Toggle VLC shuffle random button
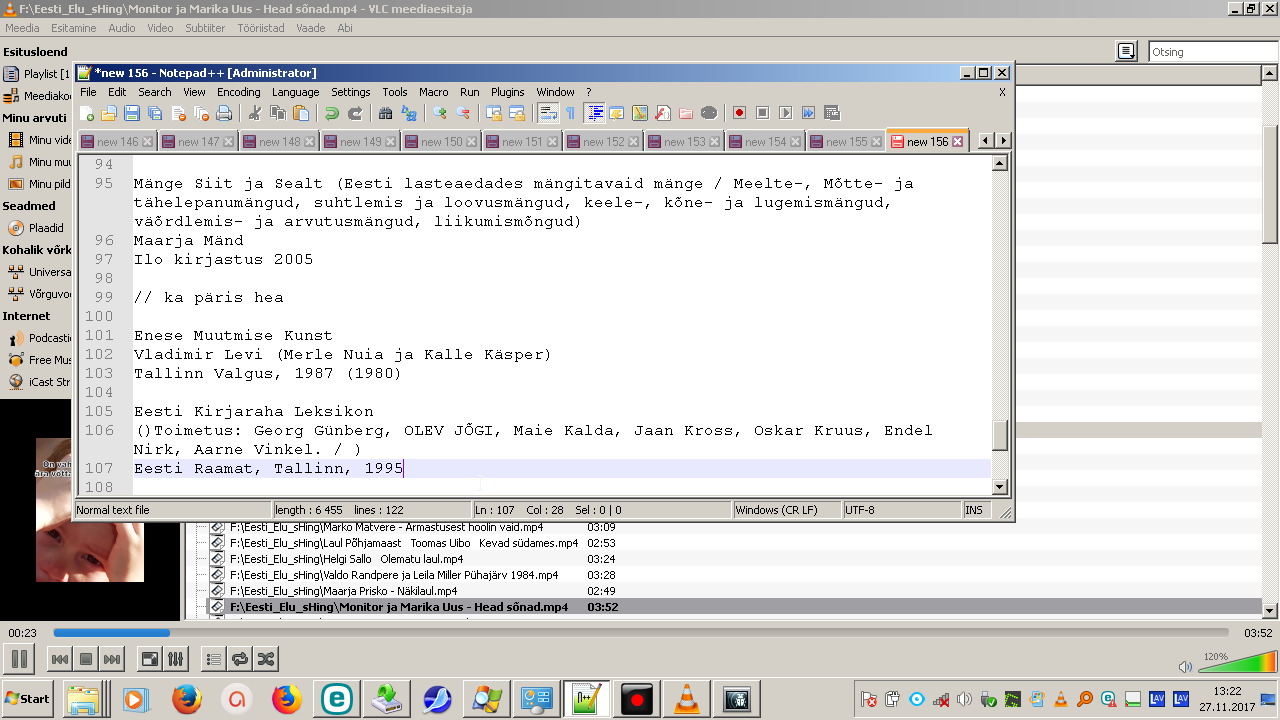The image size is (1280, 720). point(265,659)
